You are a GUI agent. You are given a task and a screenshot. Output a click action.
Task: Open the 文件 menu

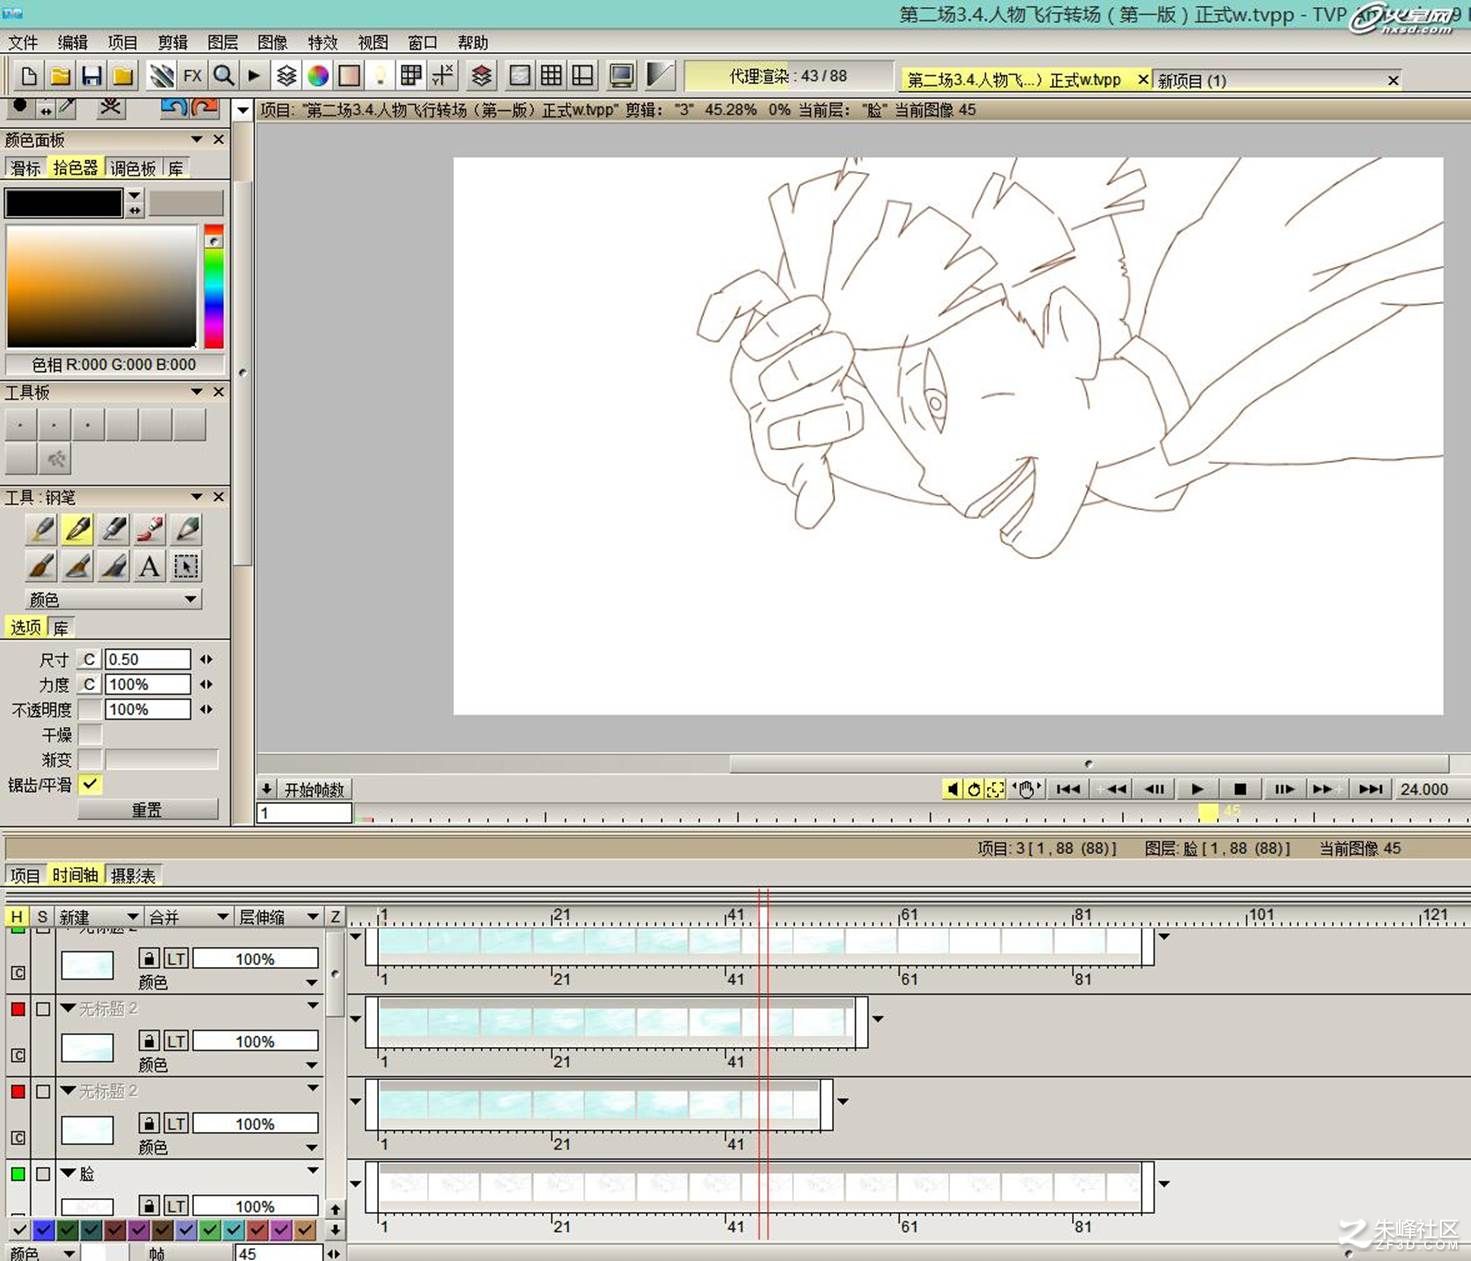coord(23,42)
